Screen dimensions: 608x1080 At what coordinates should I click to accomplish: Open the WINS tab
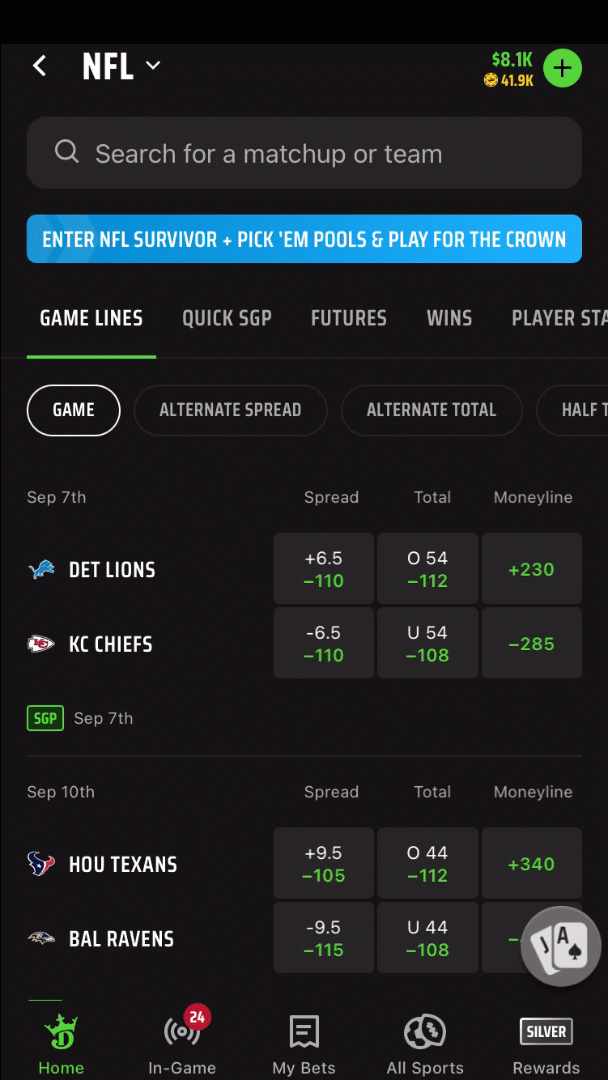[x=449, y=318]
